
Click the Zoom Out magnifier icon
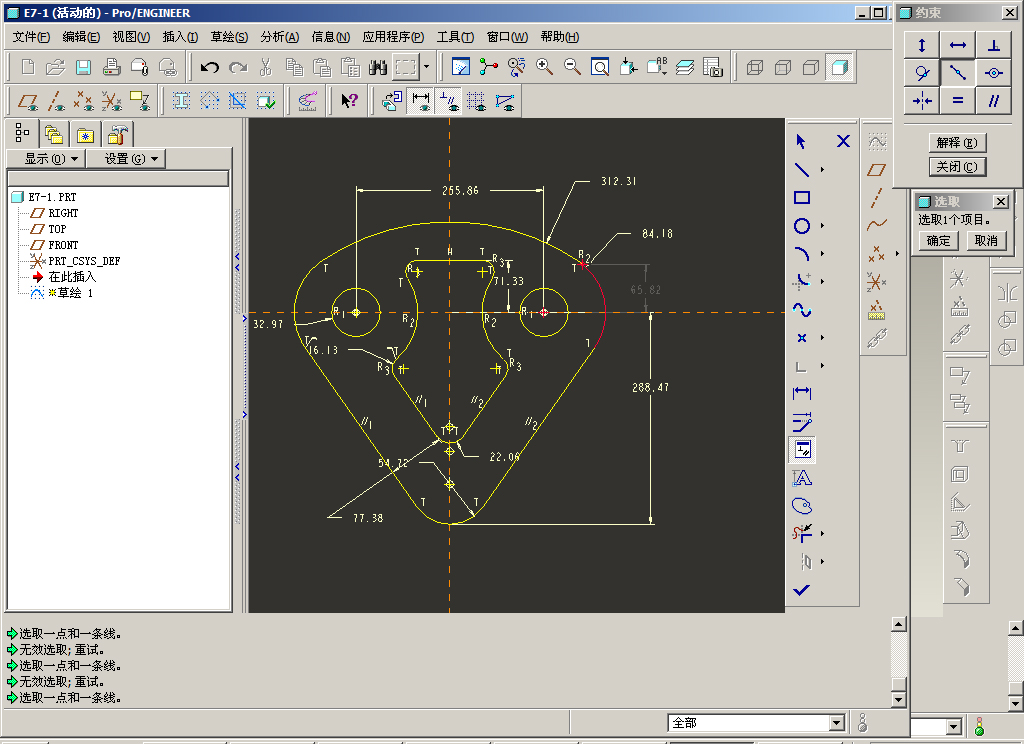[572, 67]
